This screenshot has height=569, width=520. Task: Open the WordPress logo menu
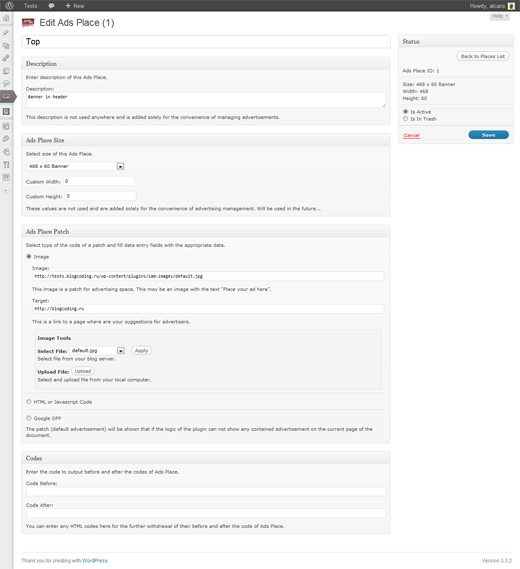(x=9, y=5)
